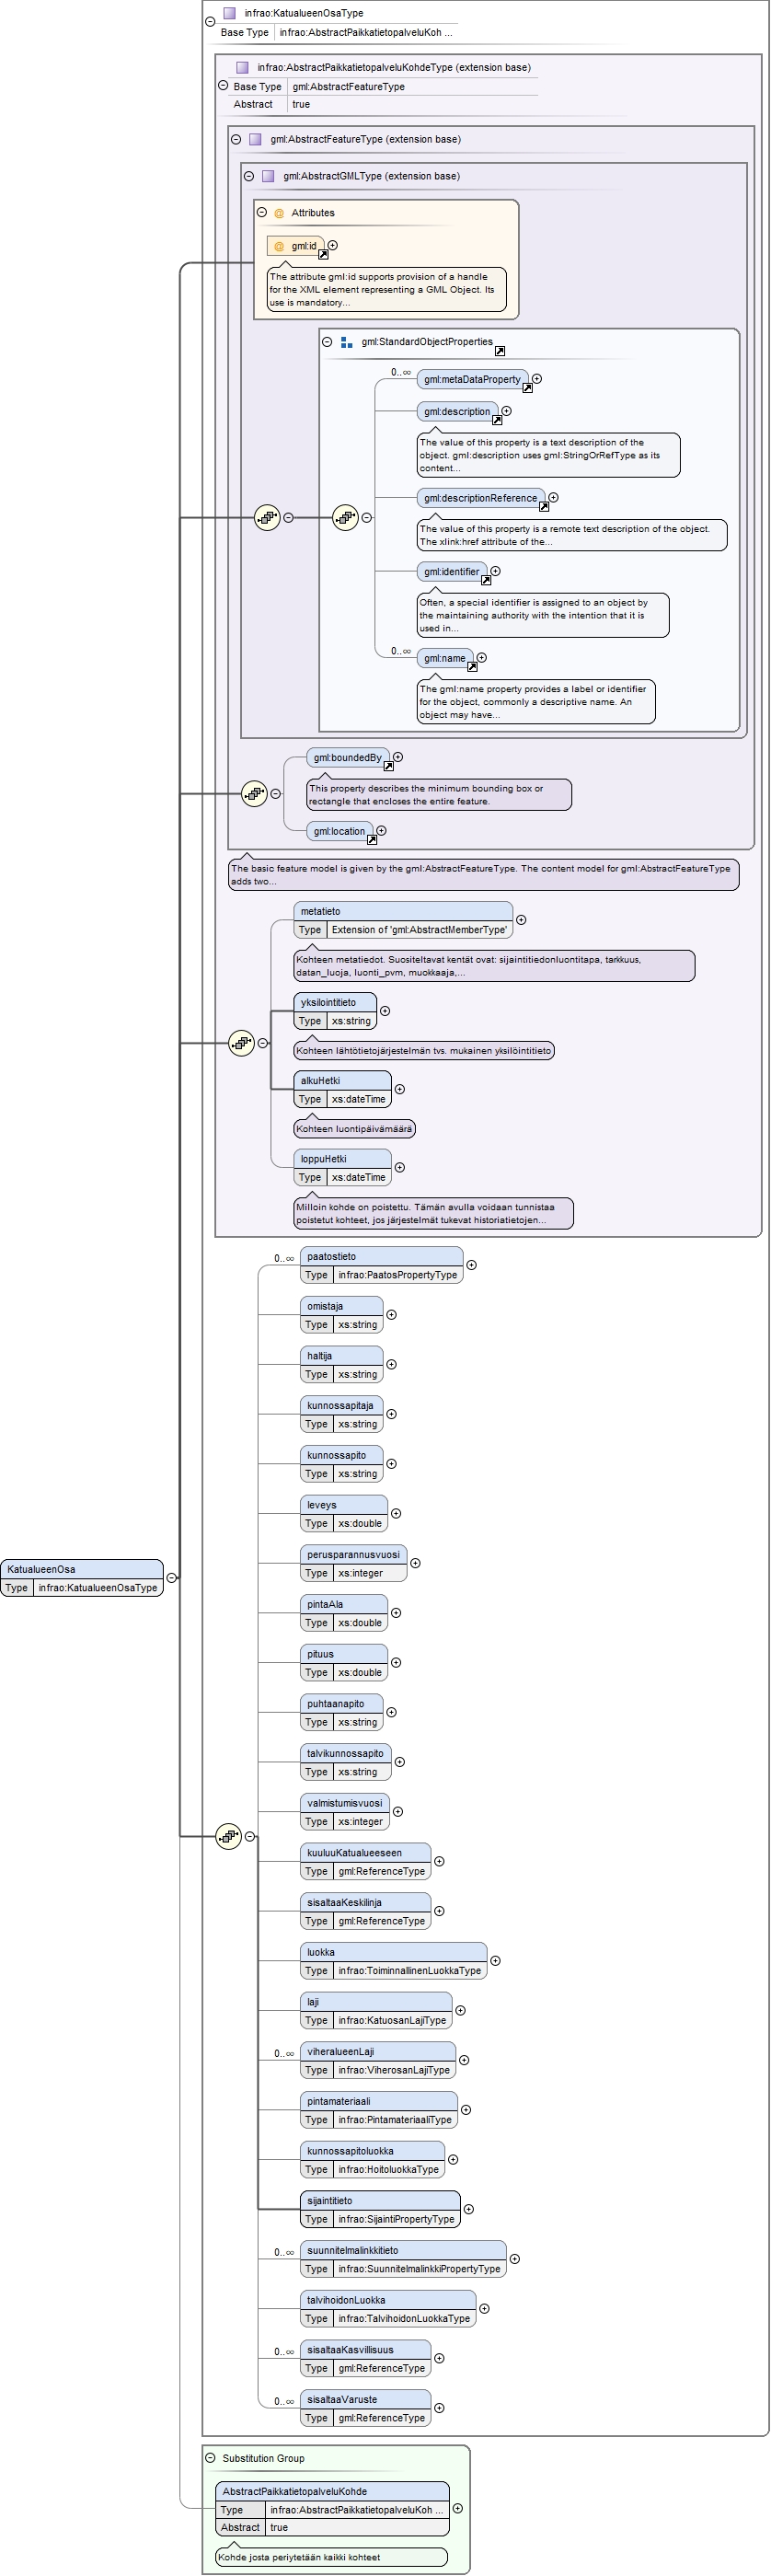Expand the talvihoidonLuokka element
This screenshot has height=2576, width=771.
tap(484, 2308)
